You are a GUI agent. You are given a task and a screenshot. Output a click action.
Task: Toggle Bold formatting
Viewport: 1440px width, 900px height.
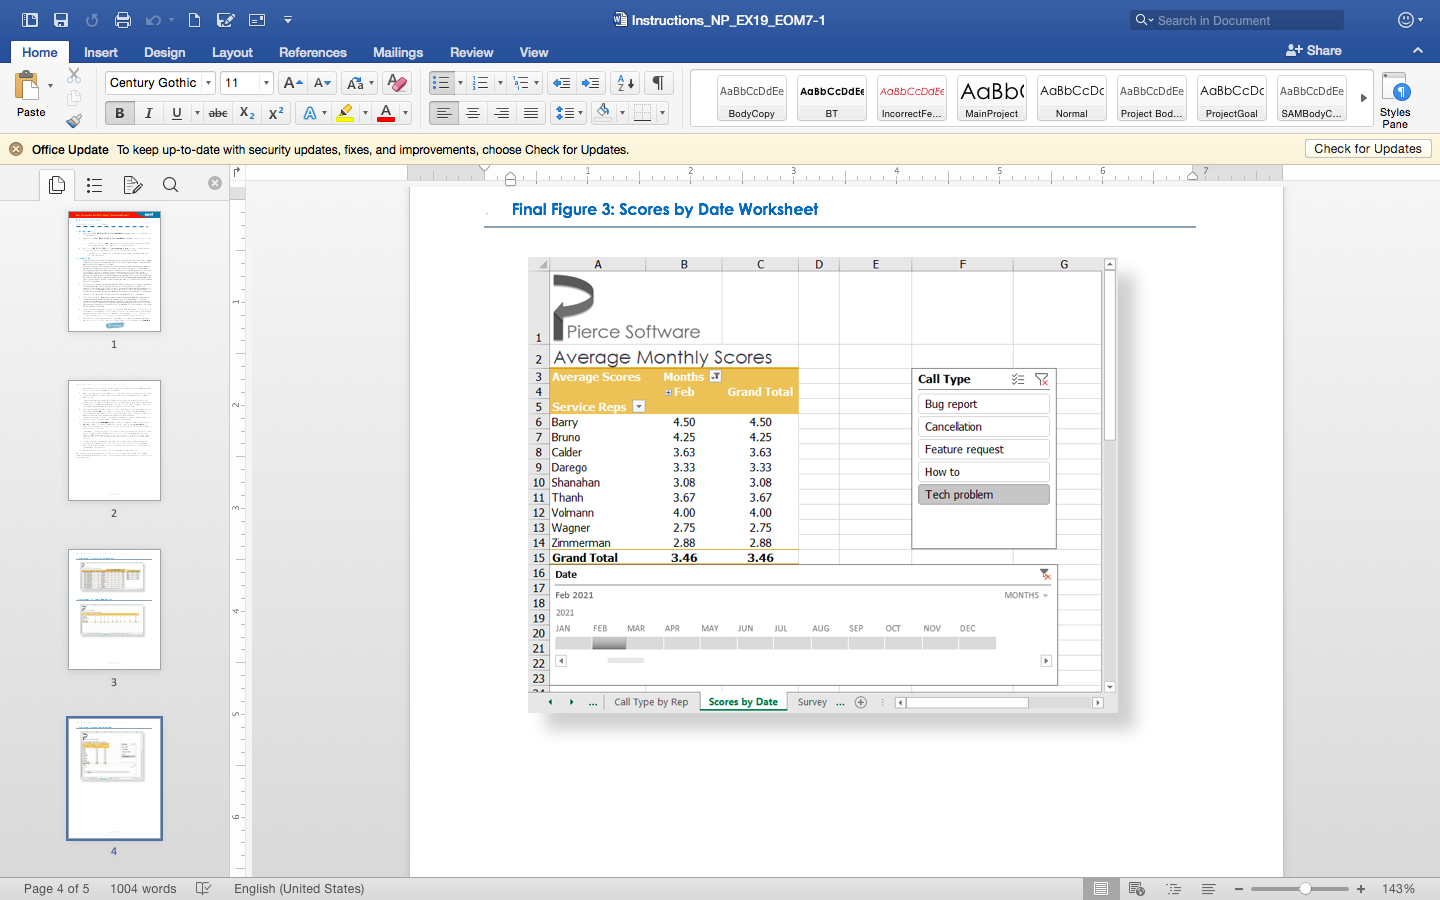pos(119,113)
